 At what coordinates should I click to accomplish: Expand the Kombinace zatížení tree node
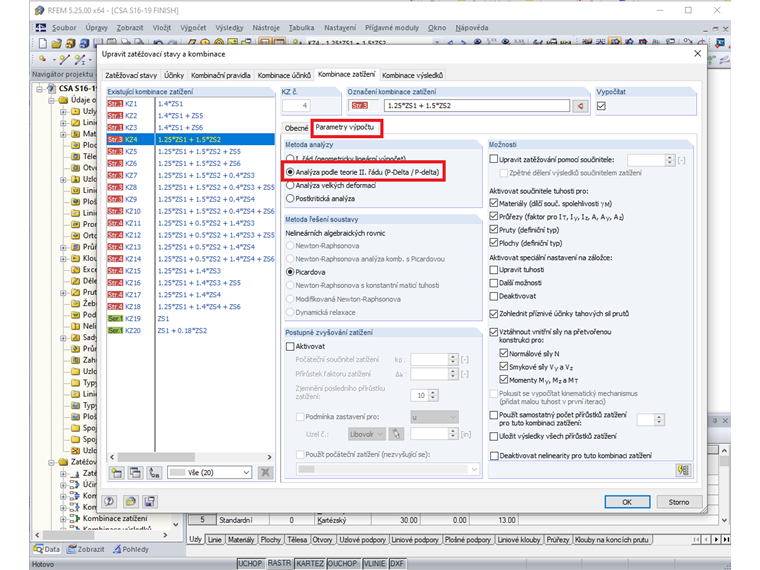[63, 519]
